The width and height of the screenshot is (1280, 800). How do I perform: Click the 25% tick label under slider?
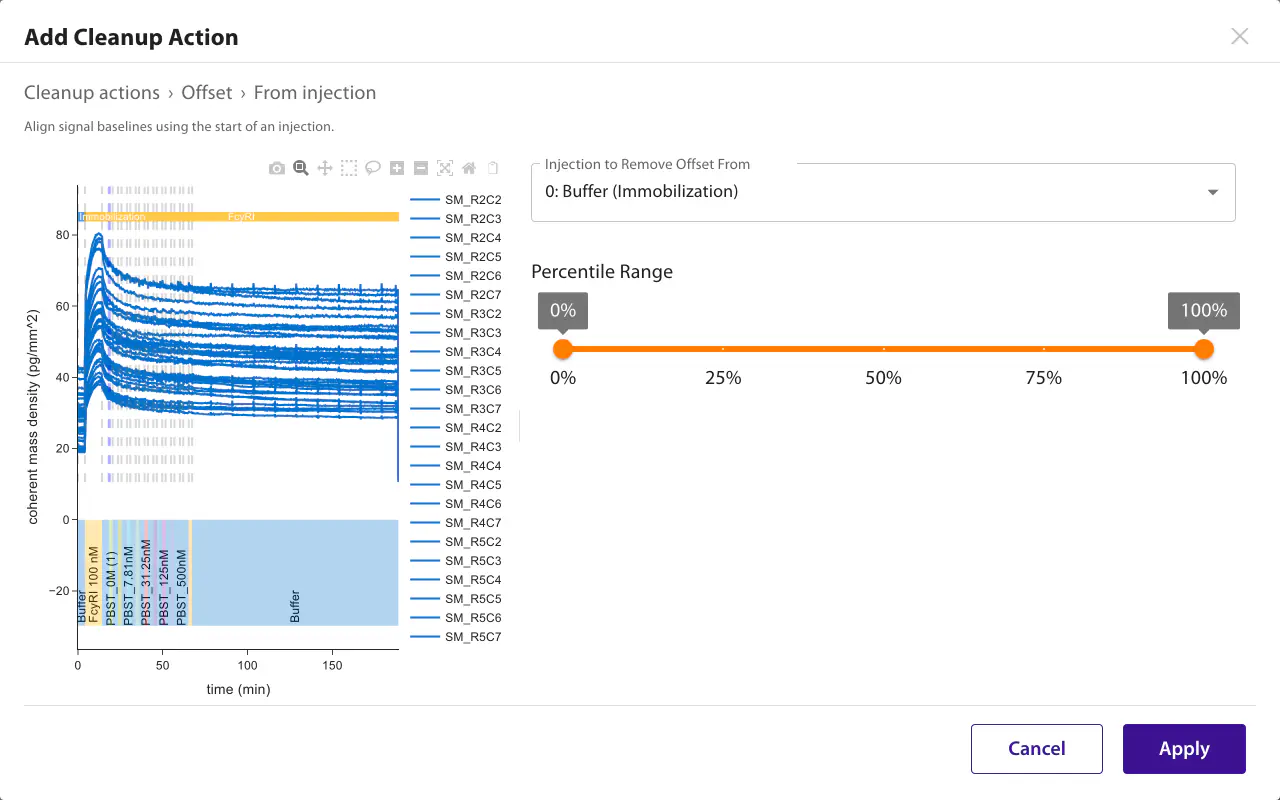[x=723, y=378]
